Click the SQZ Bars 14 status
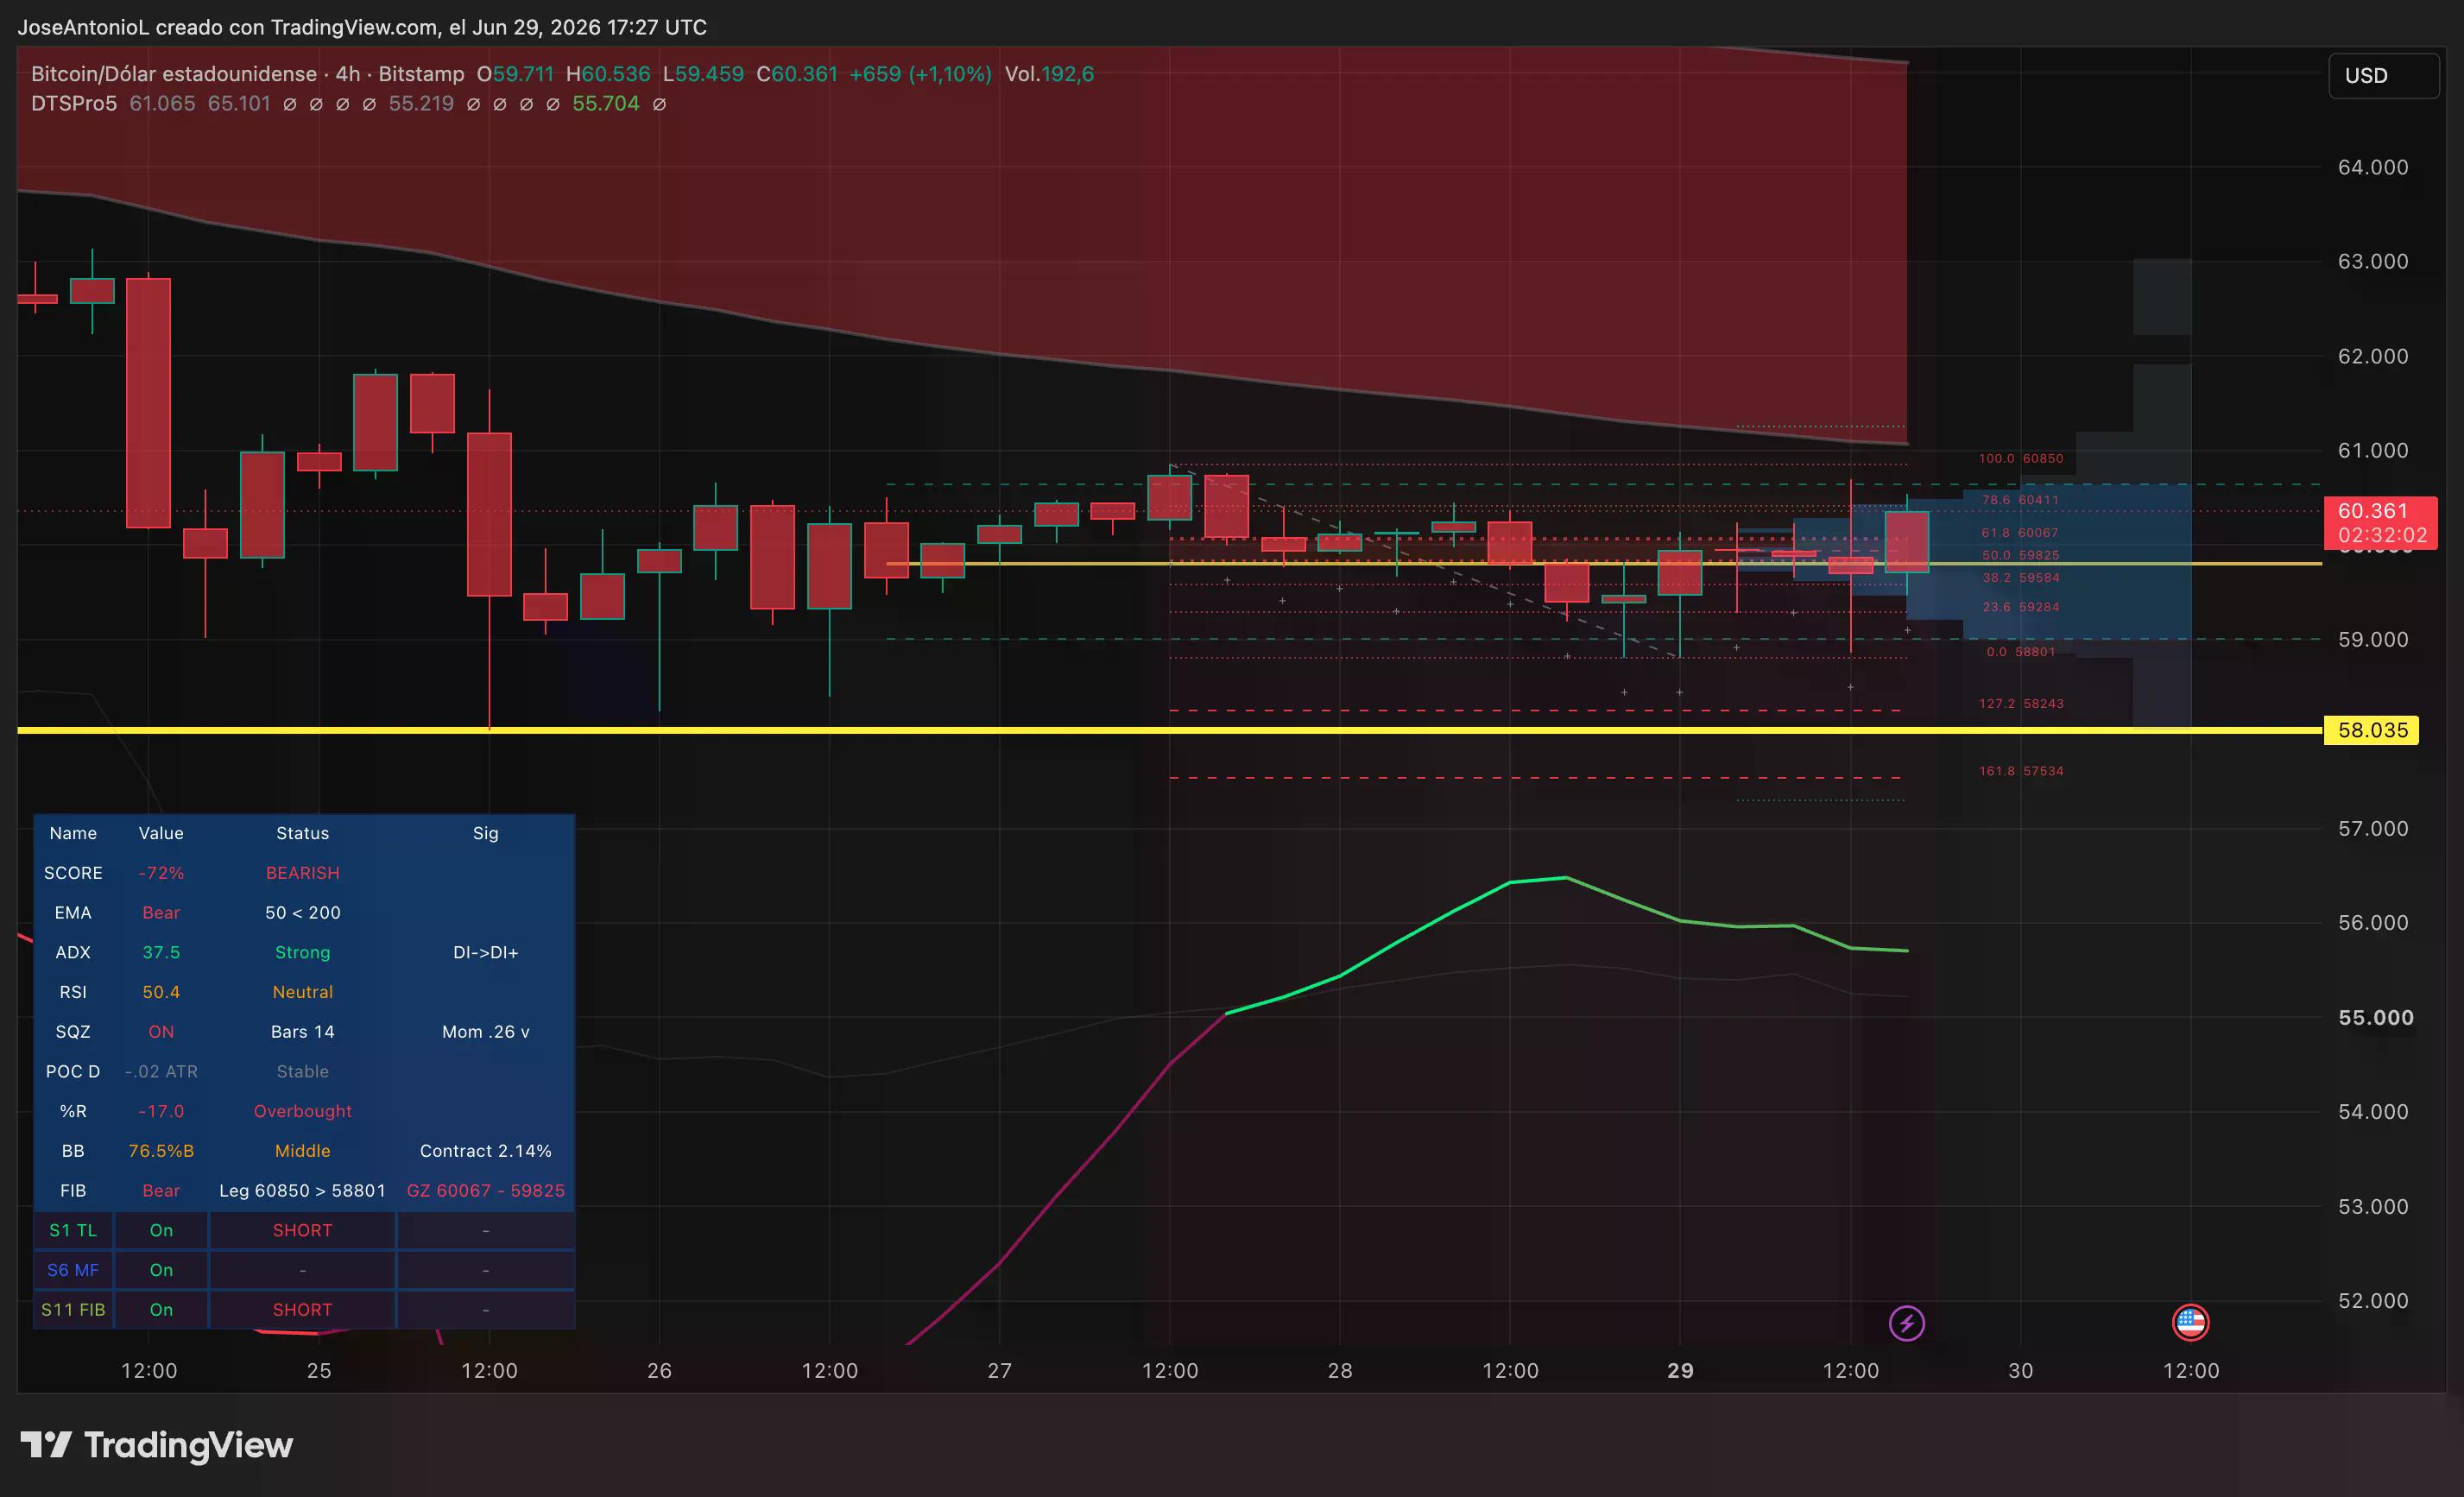This screenshot has height=1497, width=2464. [303, 1032]
